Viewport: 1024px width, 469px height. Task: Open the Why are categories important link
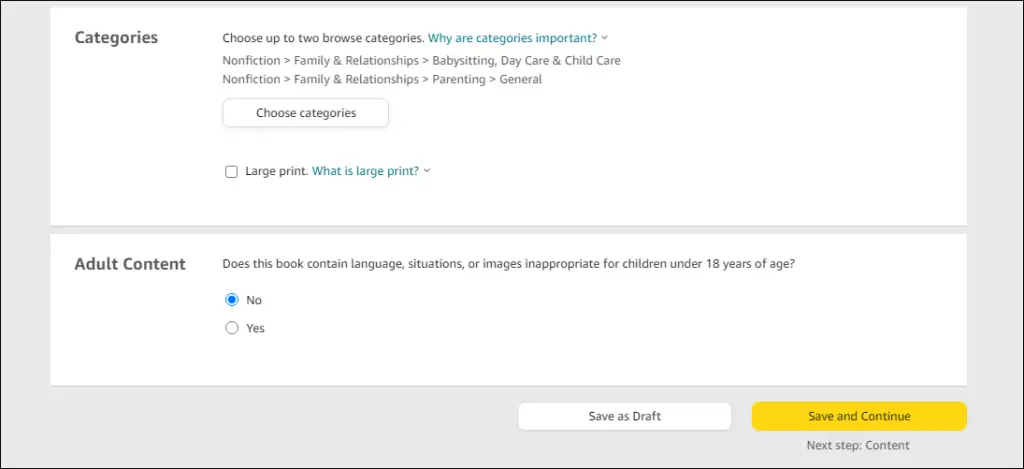513,38
